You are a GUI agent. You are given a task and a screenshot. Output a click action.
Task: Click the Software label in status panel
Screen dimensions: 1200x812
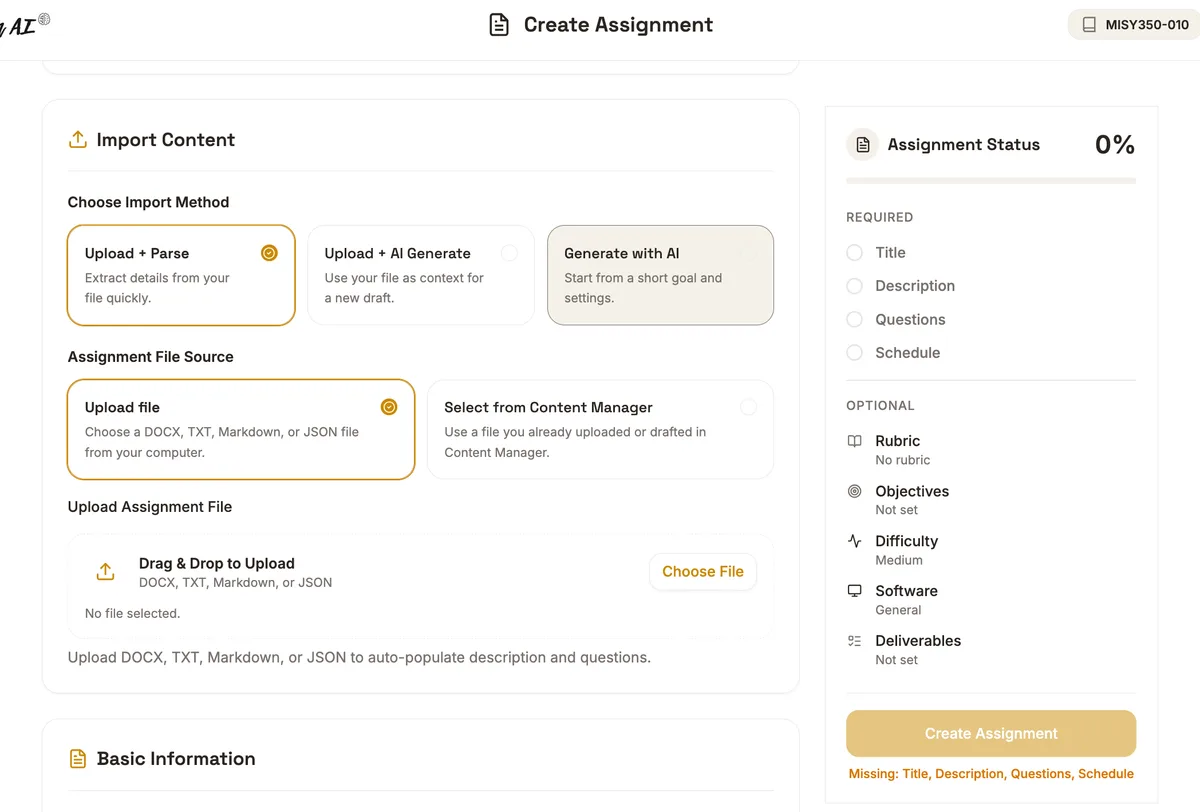click(906, 591)
